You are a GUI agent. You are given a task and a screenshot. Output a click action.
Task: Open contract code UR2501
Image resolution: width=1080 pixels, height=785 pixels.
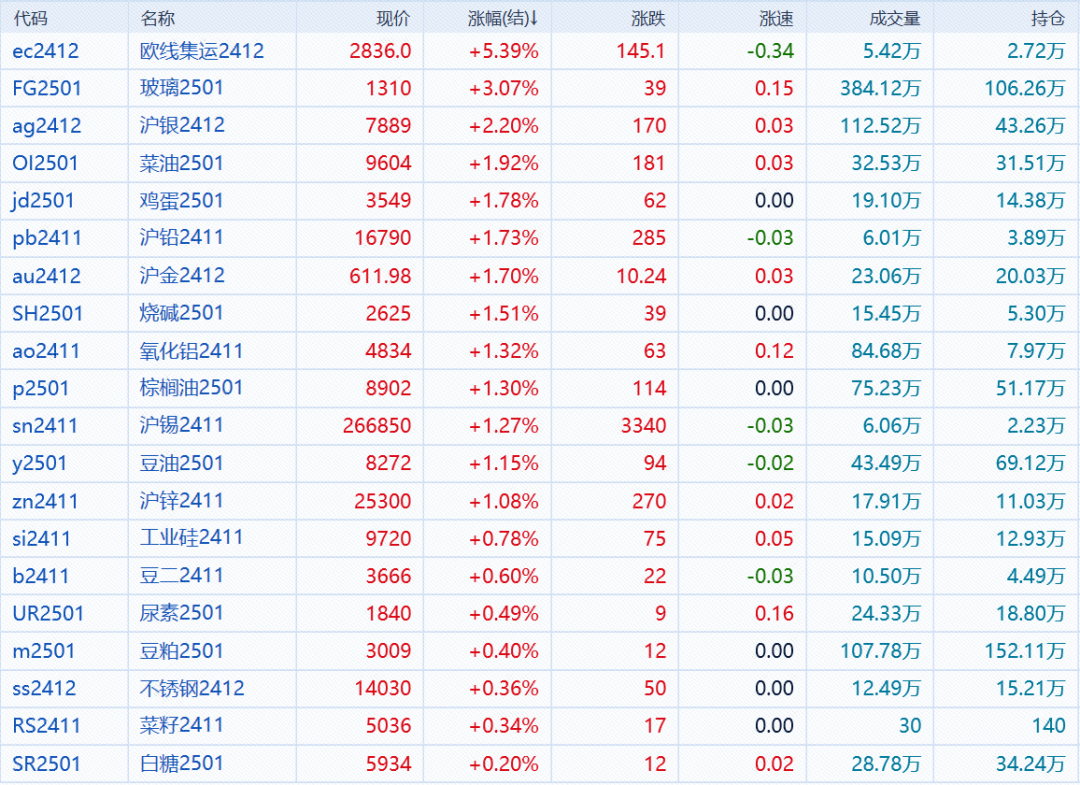(x=48, y=613)
